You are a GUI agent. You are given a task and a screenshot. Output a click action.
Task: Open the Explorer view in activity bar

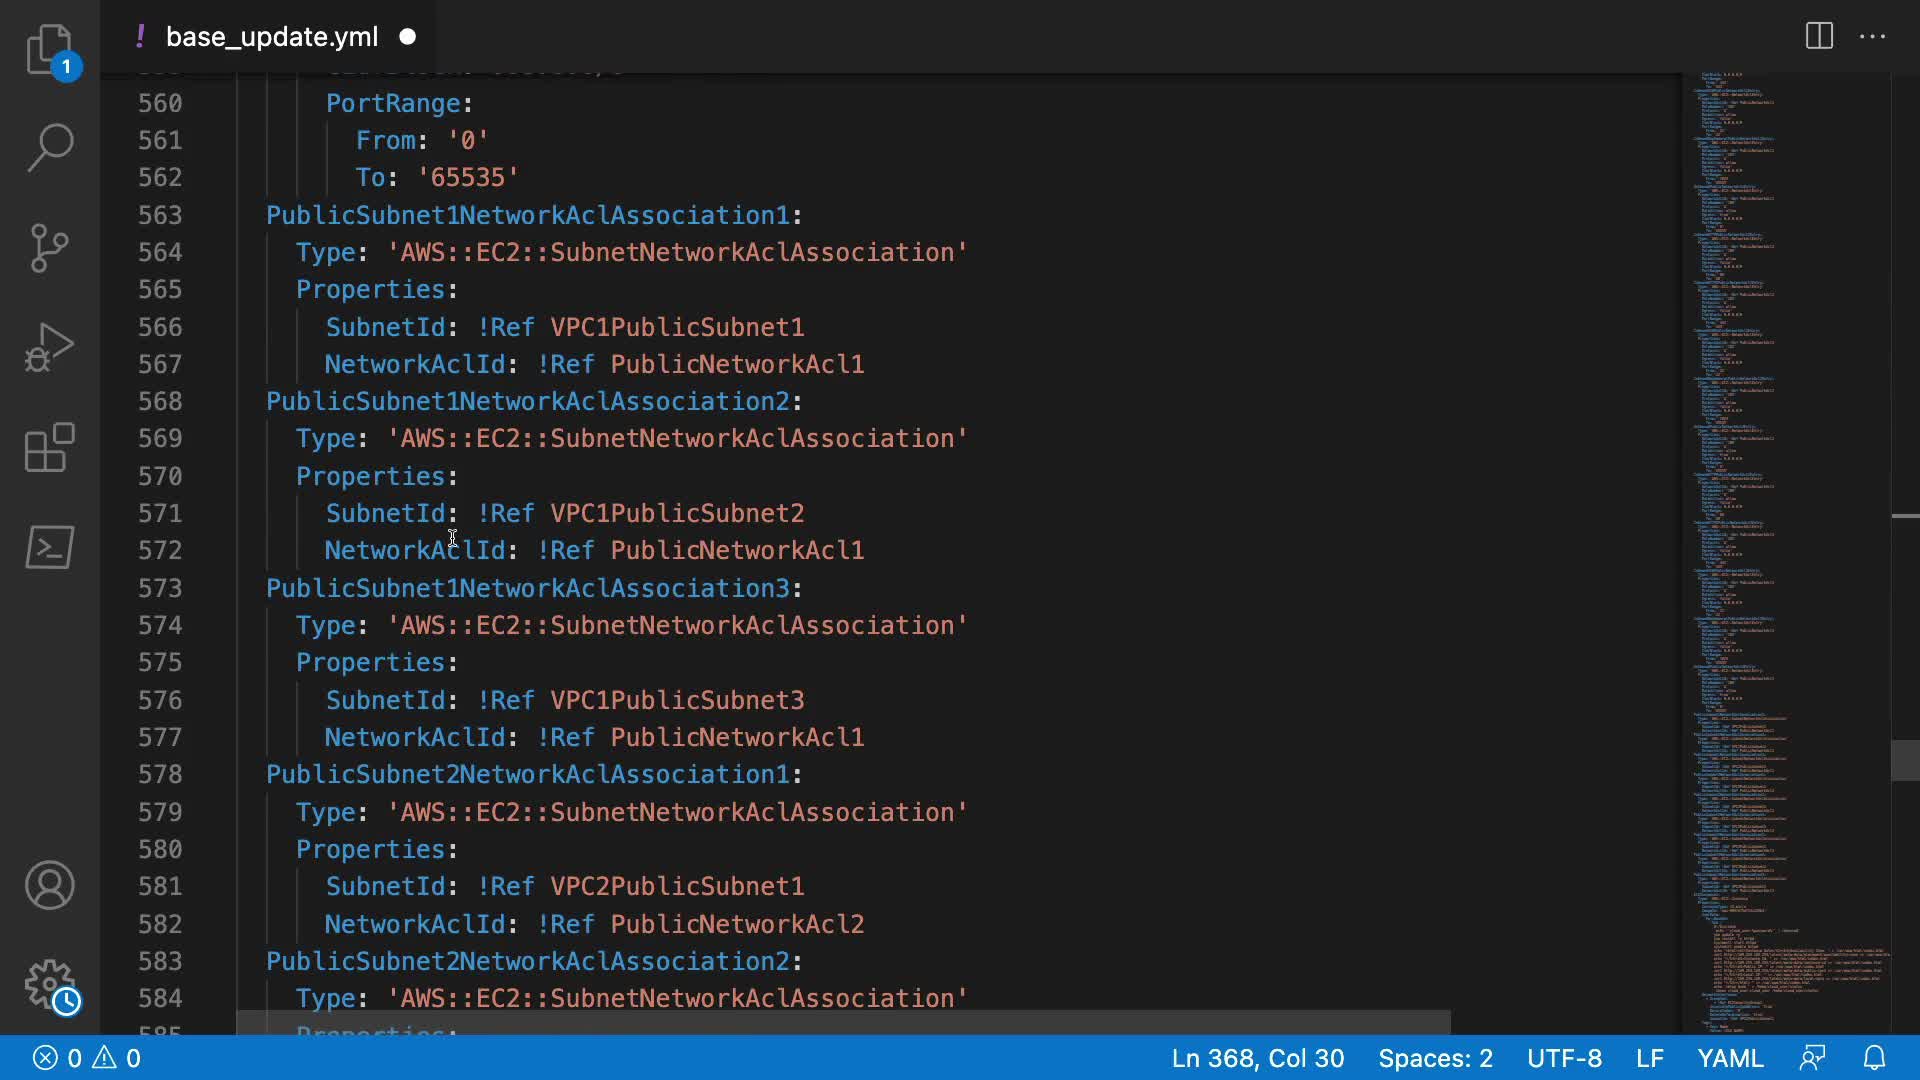[49, 49]
